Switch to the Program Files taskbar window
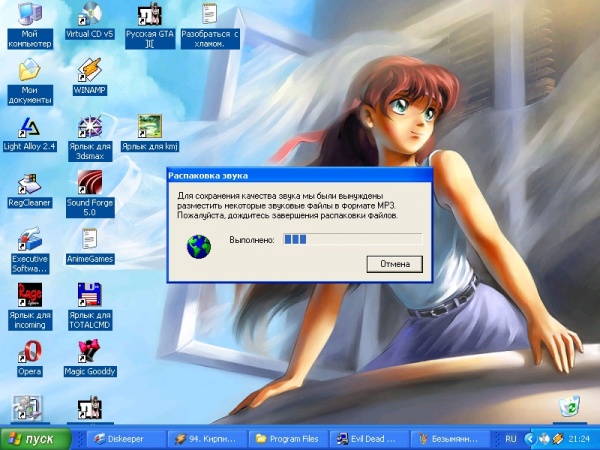Viewport: 600px width, 450px height. (288, 439)
